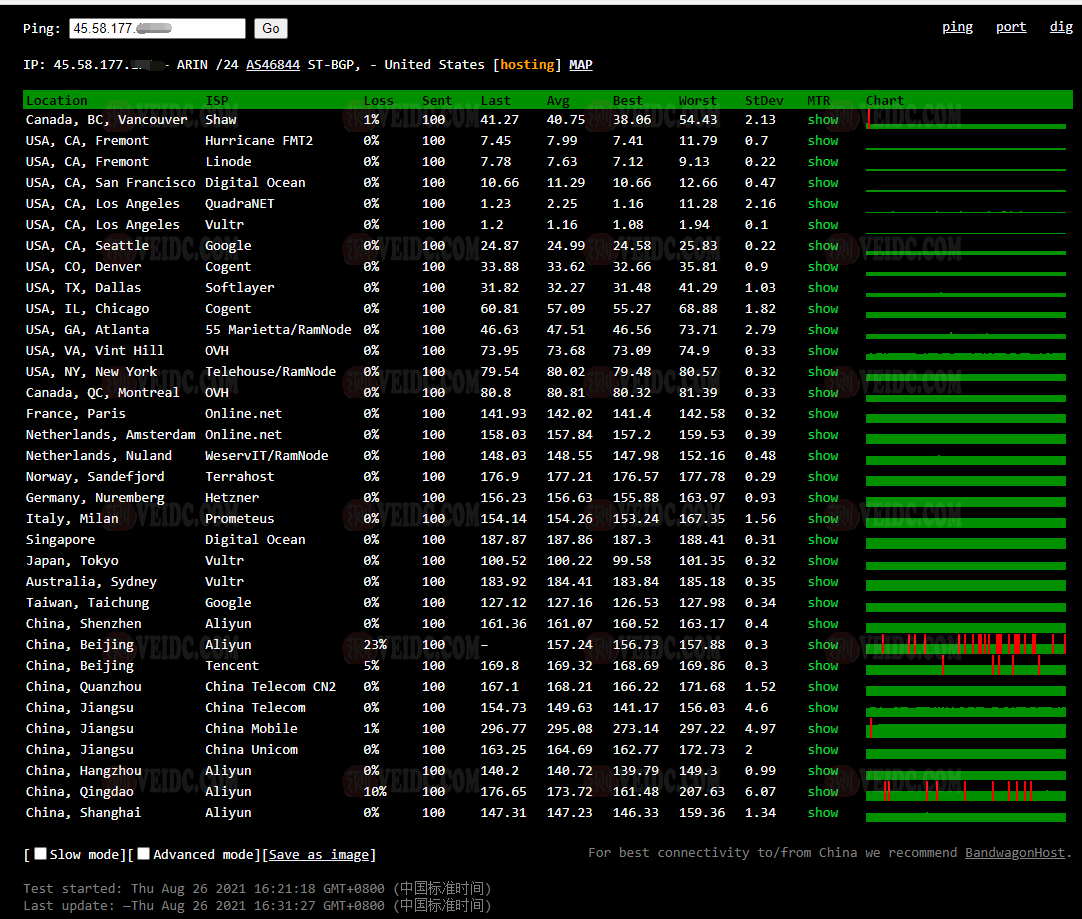Enable the Slow mode checkbox
The image size is (1082, 919).
pyautogui.click(x=41, y=854)
